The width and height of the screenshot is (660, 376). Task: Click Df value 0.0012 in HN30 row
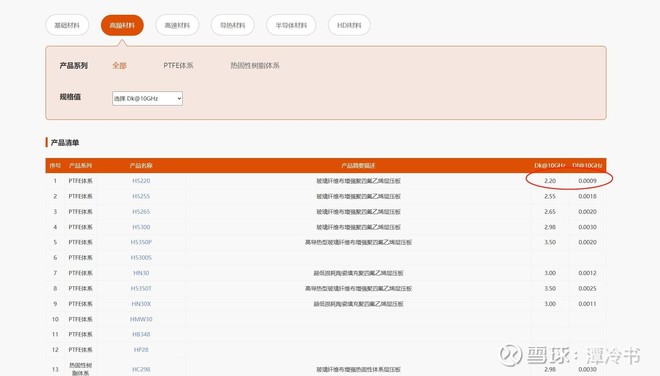point(587,273)
